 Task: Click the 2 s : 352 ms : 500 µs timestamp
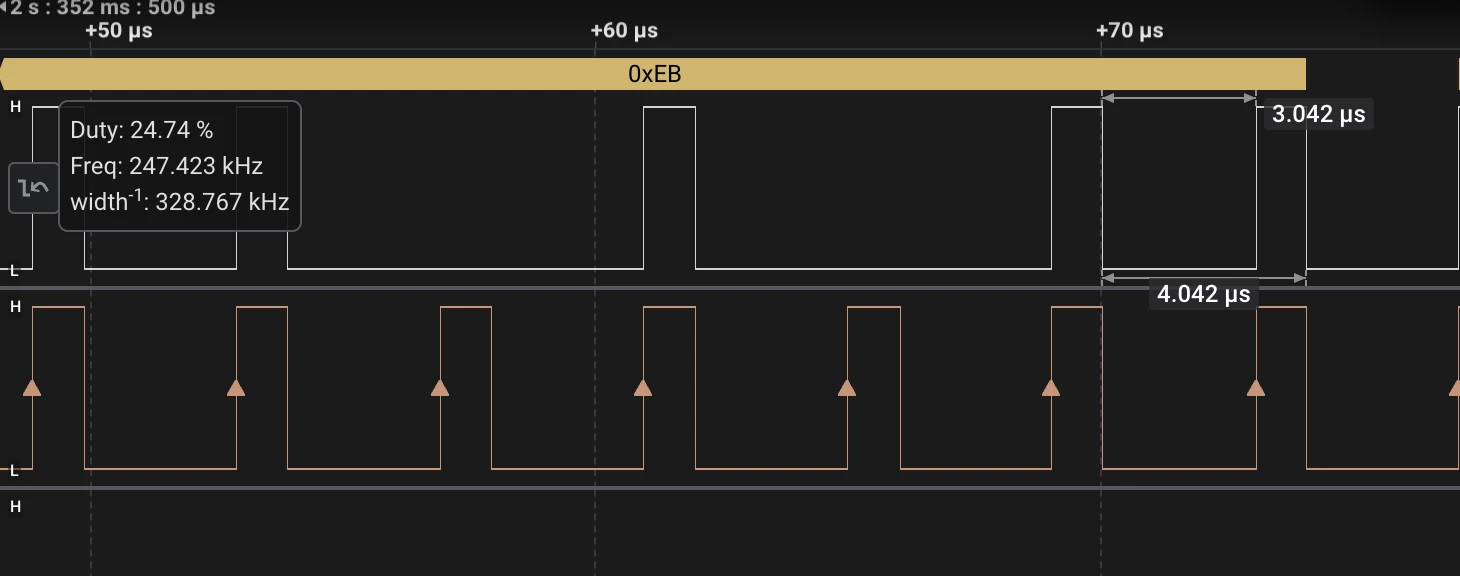pyautogui.click(x=113, y=8)
